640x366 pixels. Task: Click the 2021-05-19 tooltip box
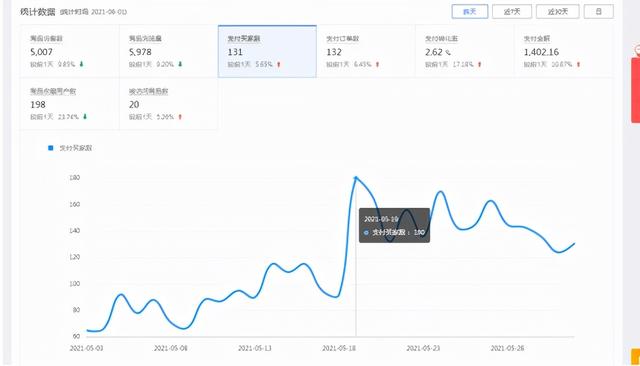394,225
